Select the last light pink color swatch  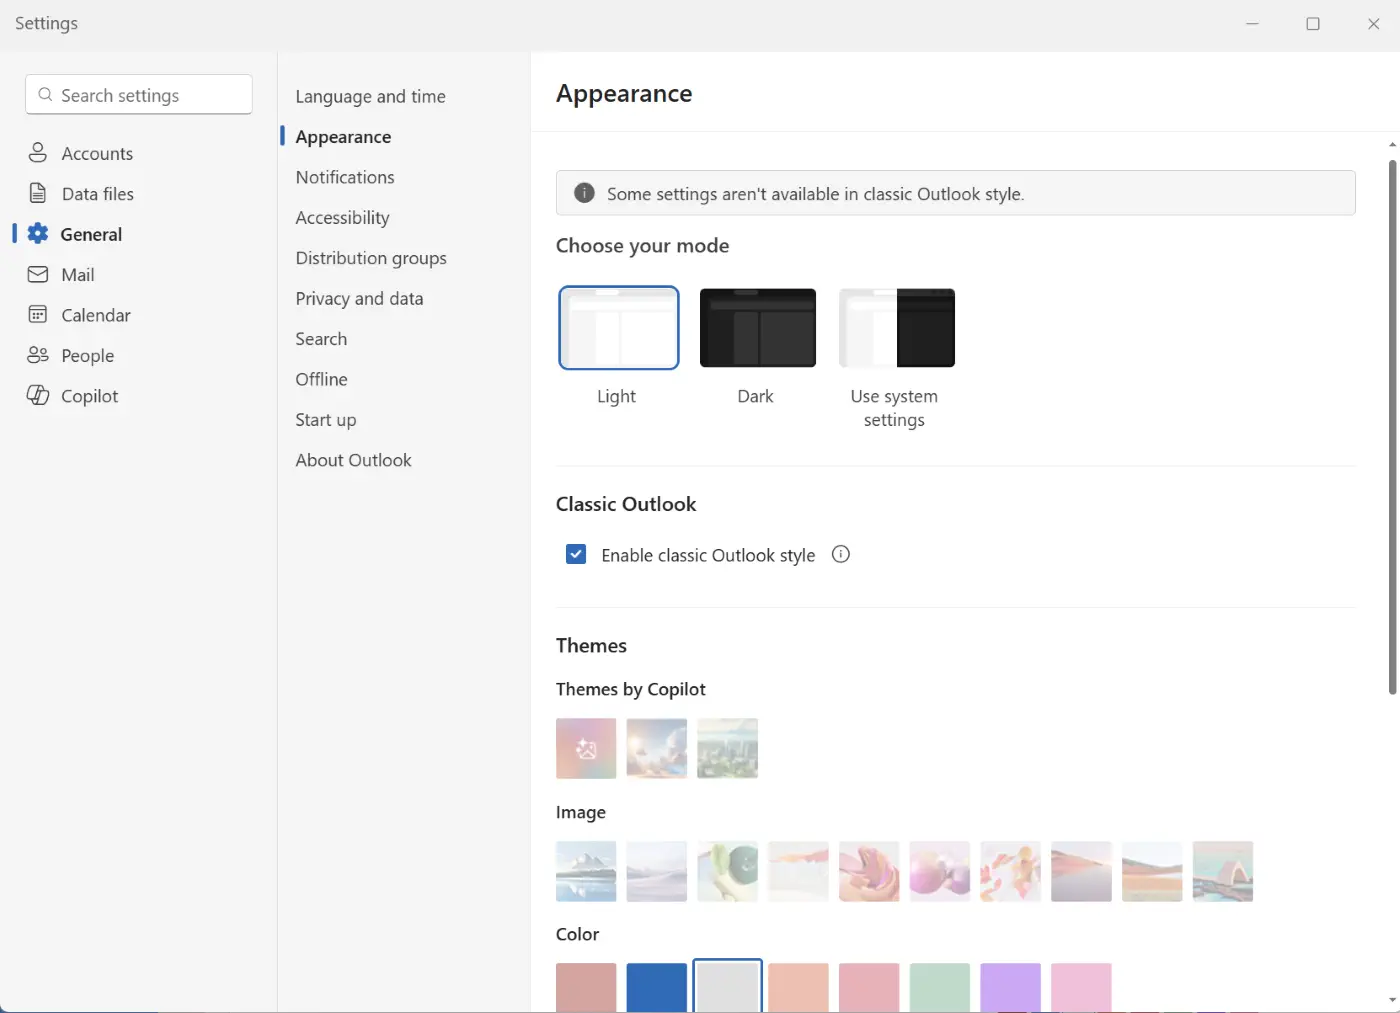tap(1081, 988)
